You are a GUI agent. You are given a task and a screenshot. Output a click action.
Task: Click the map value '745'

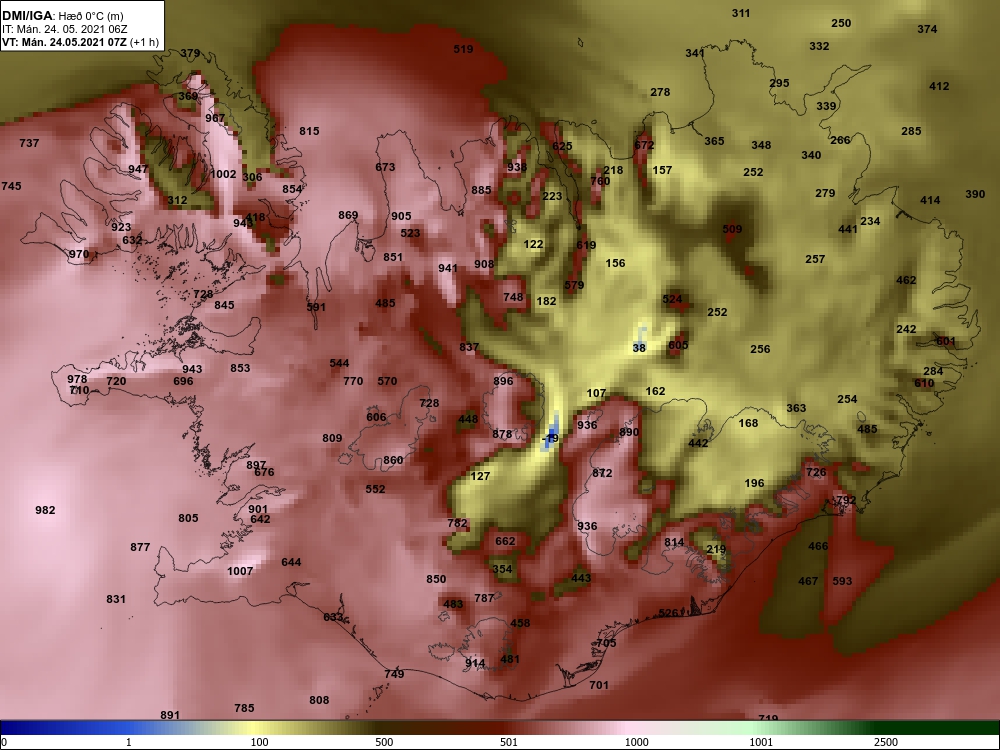click(11, 186)
